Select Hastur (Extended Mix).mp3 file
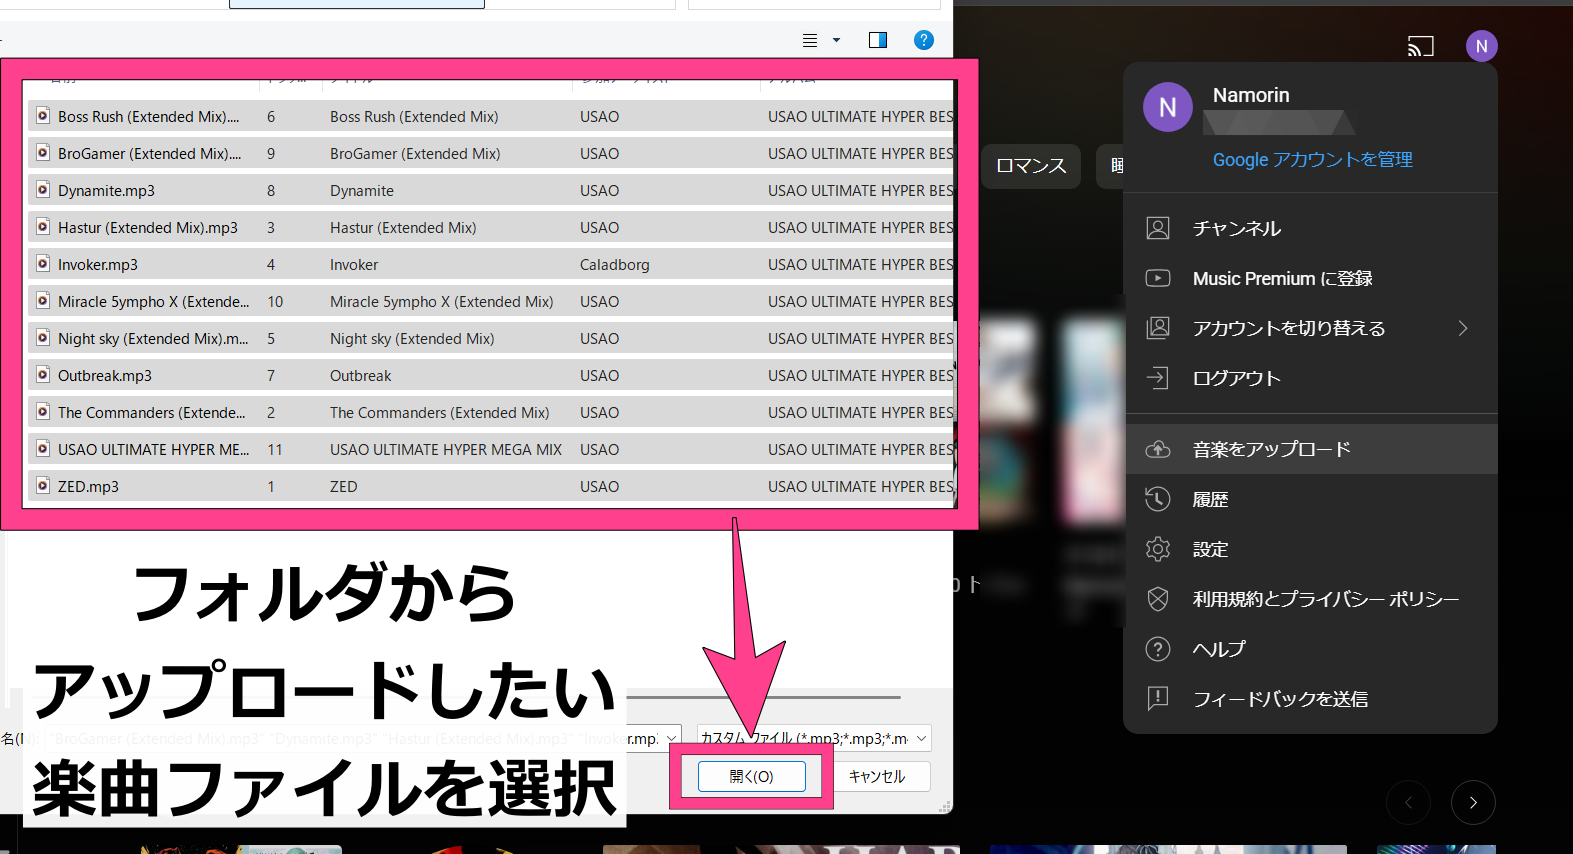 pyautogui.click(x=492, y=228)
